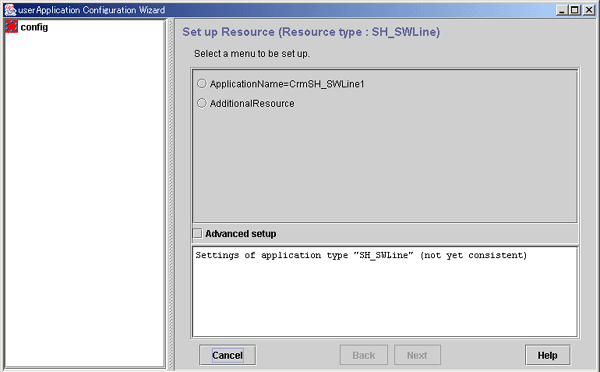Screen dimensions: 600x372
Task: Click the 'Select a menu to be set up.' text
Action: click(252, 54)
